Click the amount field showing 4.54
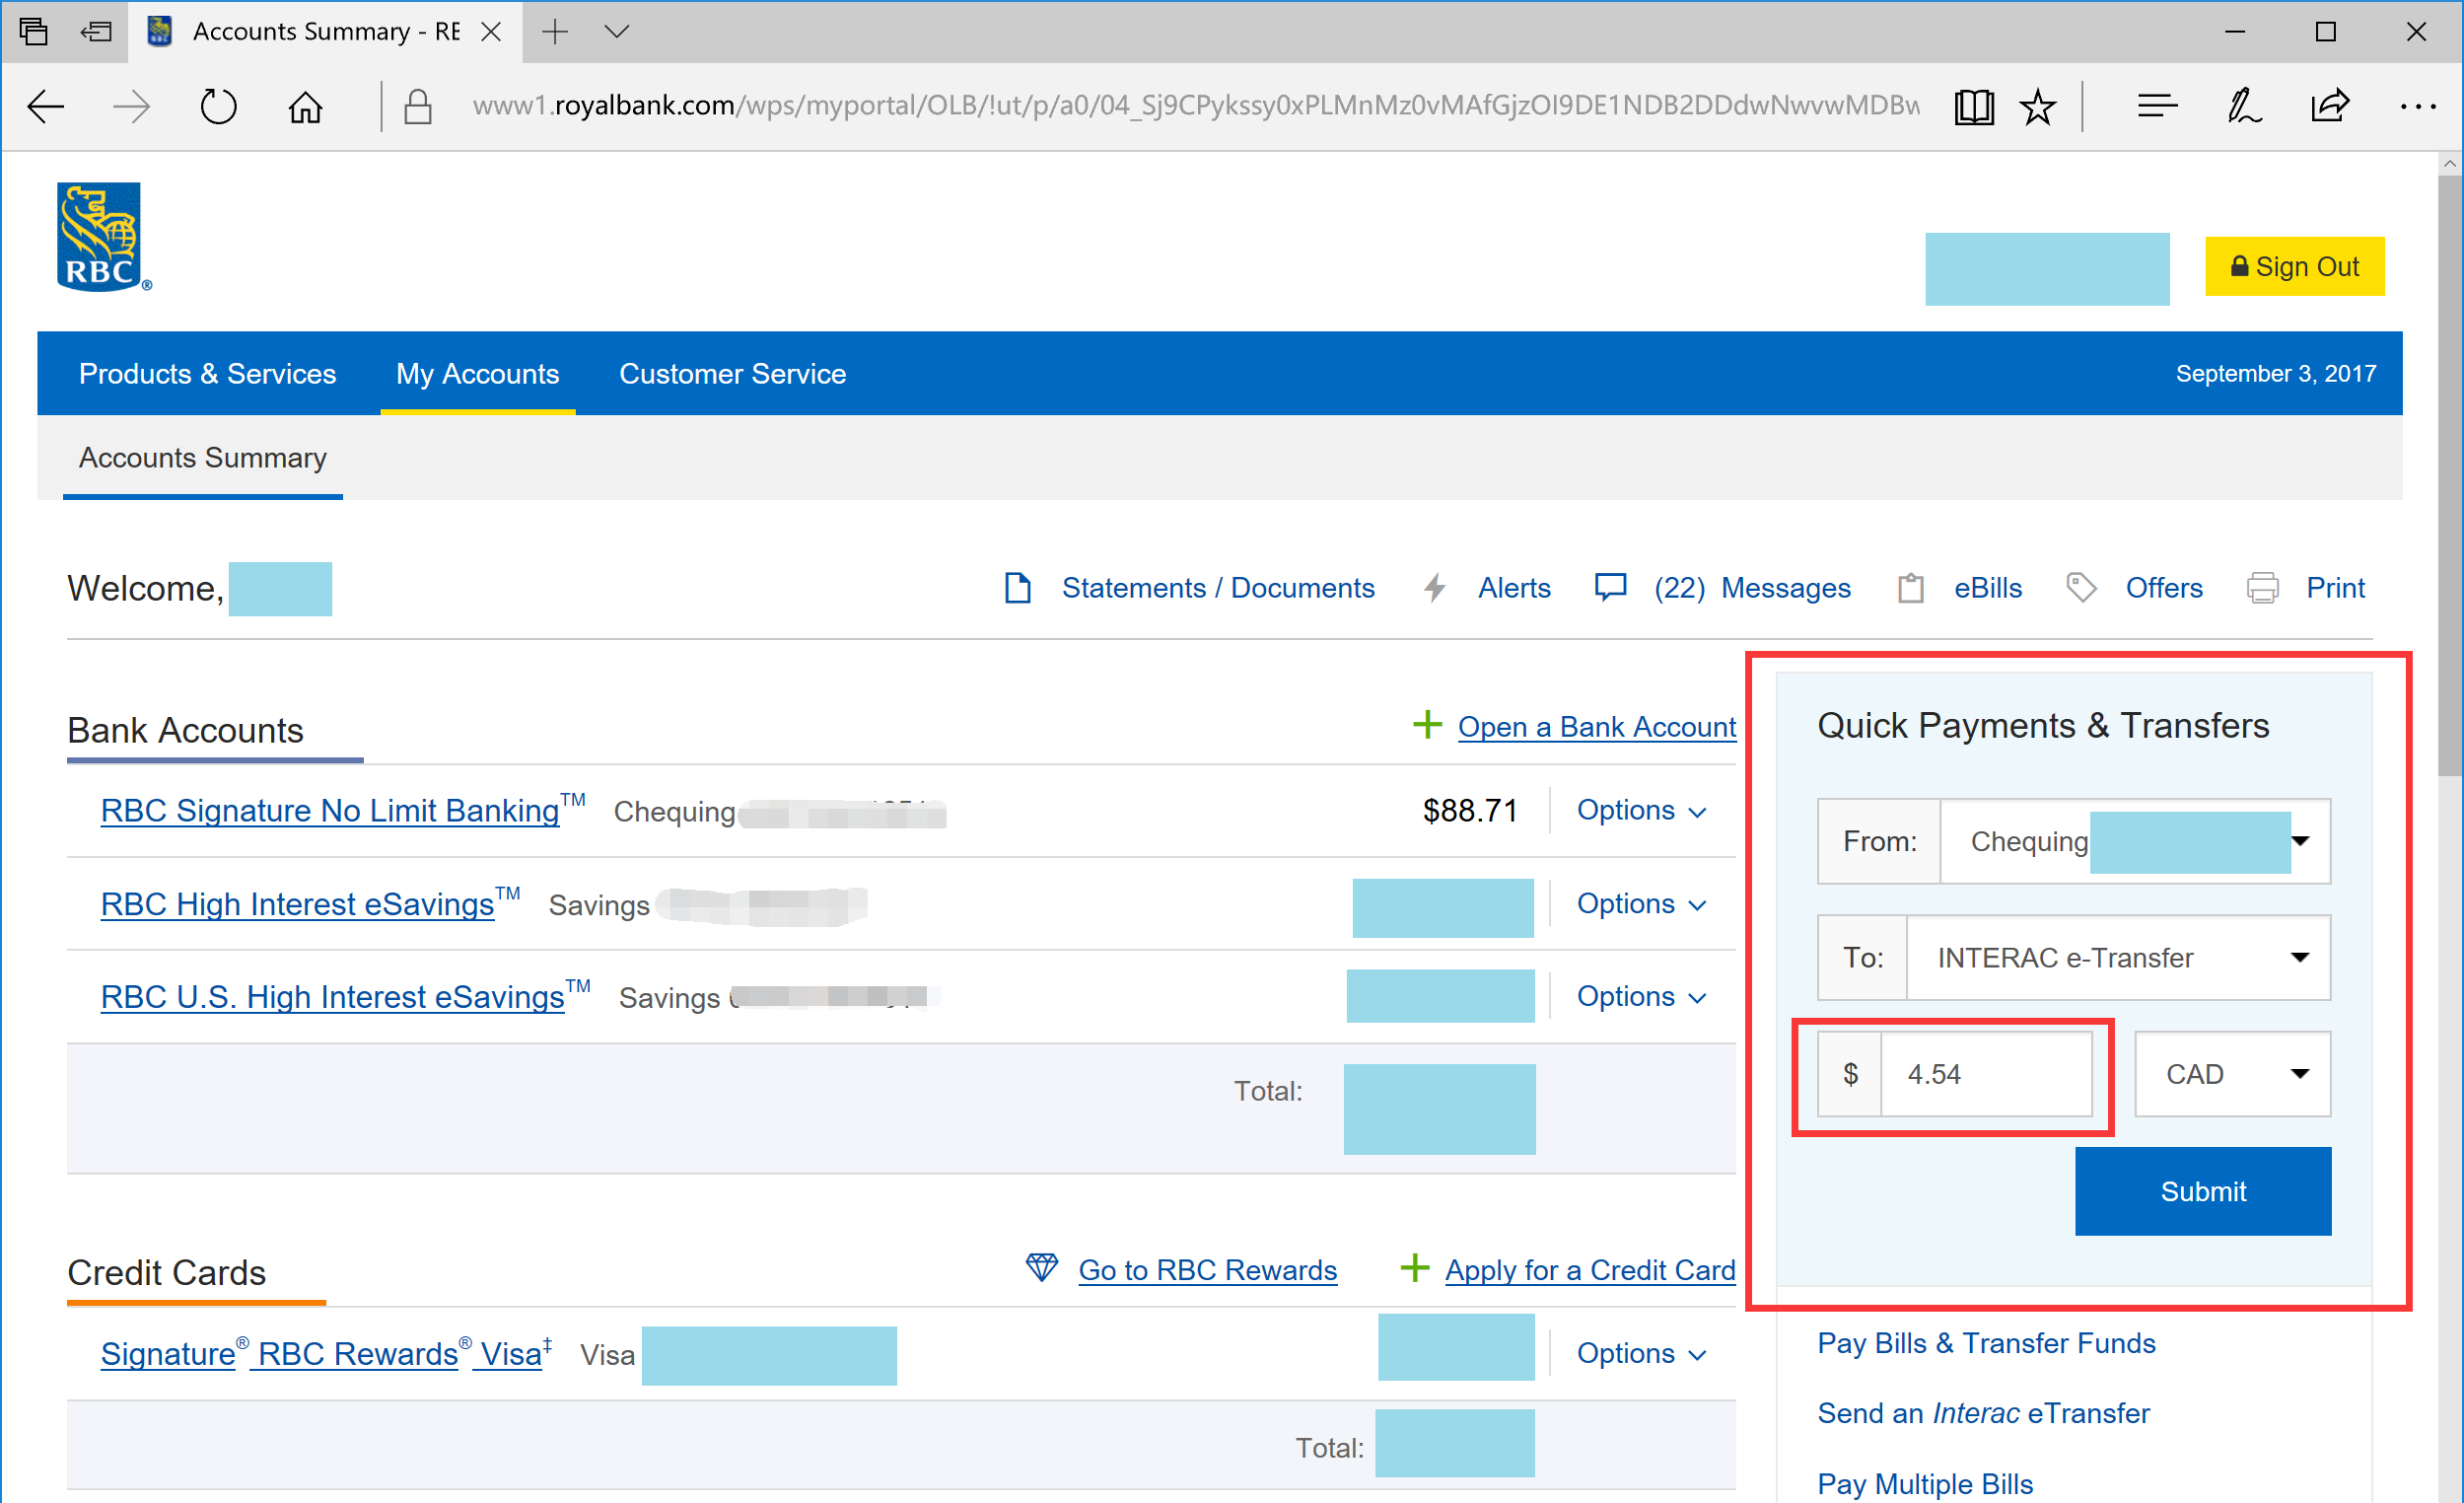This screenshot has width=2464, height=1503. click(1986, 1074)
